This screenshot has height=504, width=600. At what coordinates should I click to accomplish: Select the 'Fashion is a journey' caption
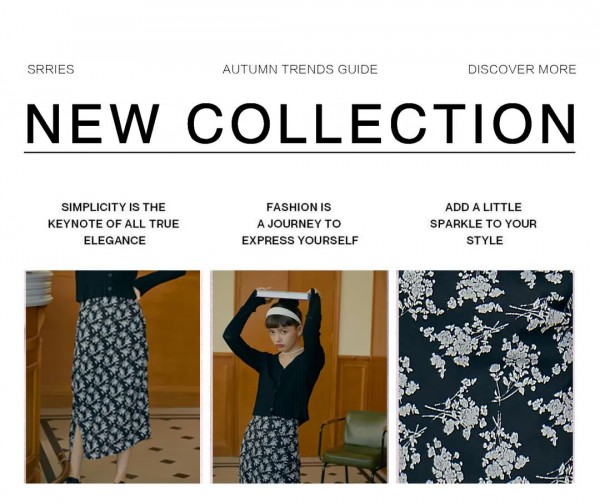[x=300, y=224]
